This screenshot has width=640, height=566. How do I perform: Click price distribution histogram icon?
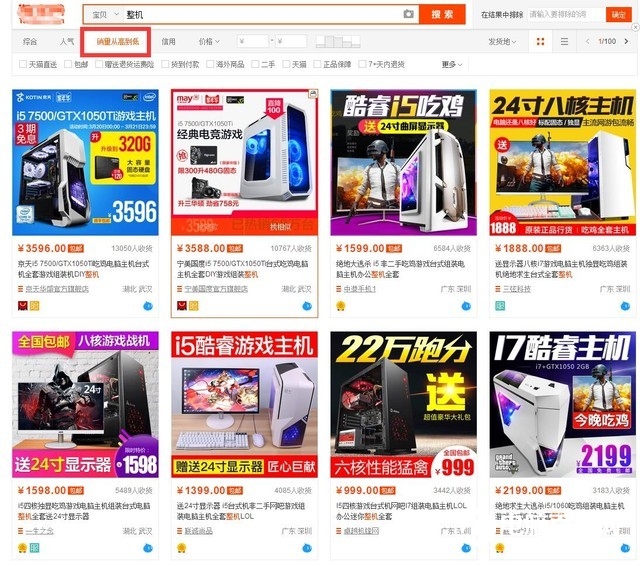(338, 42)
